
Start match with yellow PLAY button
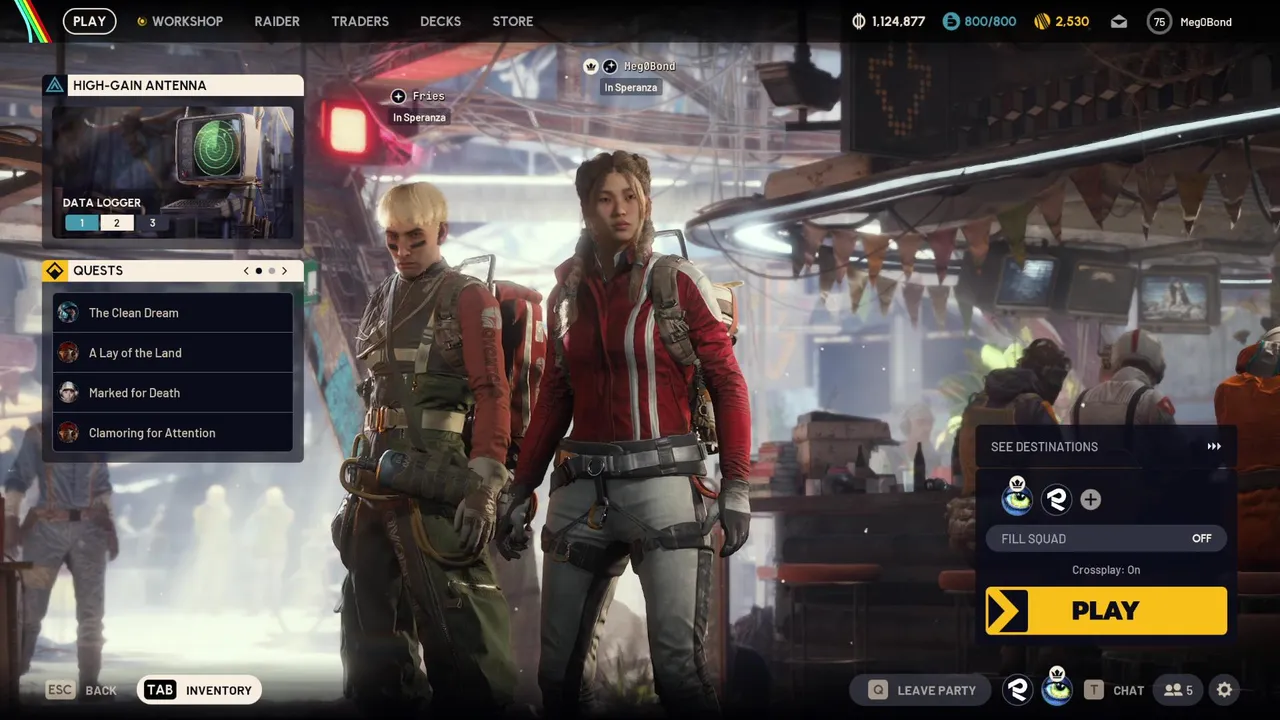[1106, 610]
